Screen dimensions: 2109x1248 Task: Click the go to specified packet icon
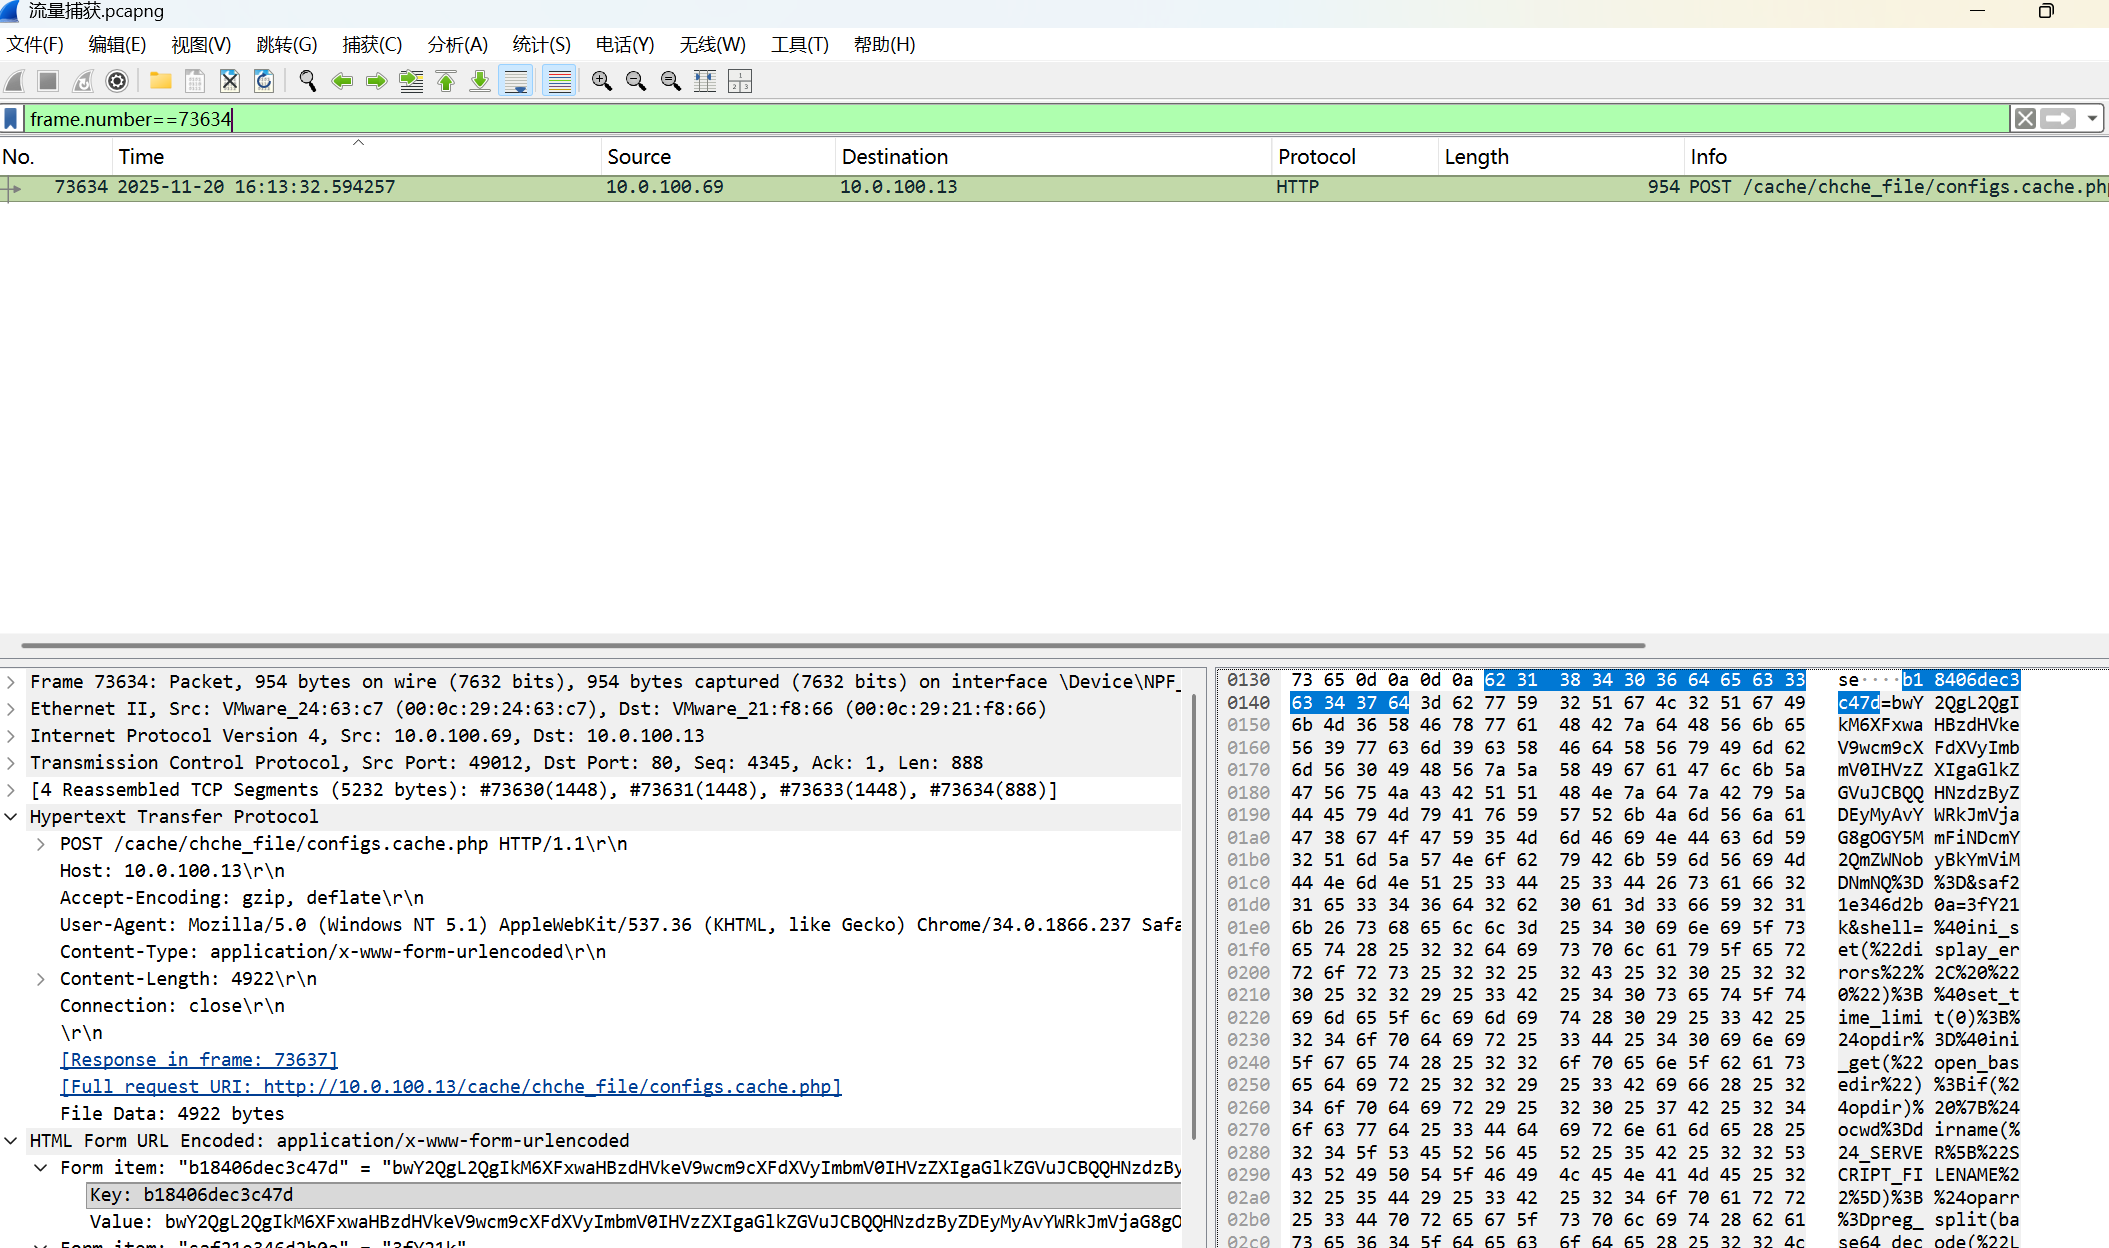pyautogui.click(x=411, y=81)
